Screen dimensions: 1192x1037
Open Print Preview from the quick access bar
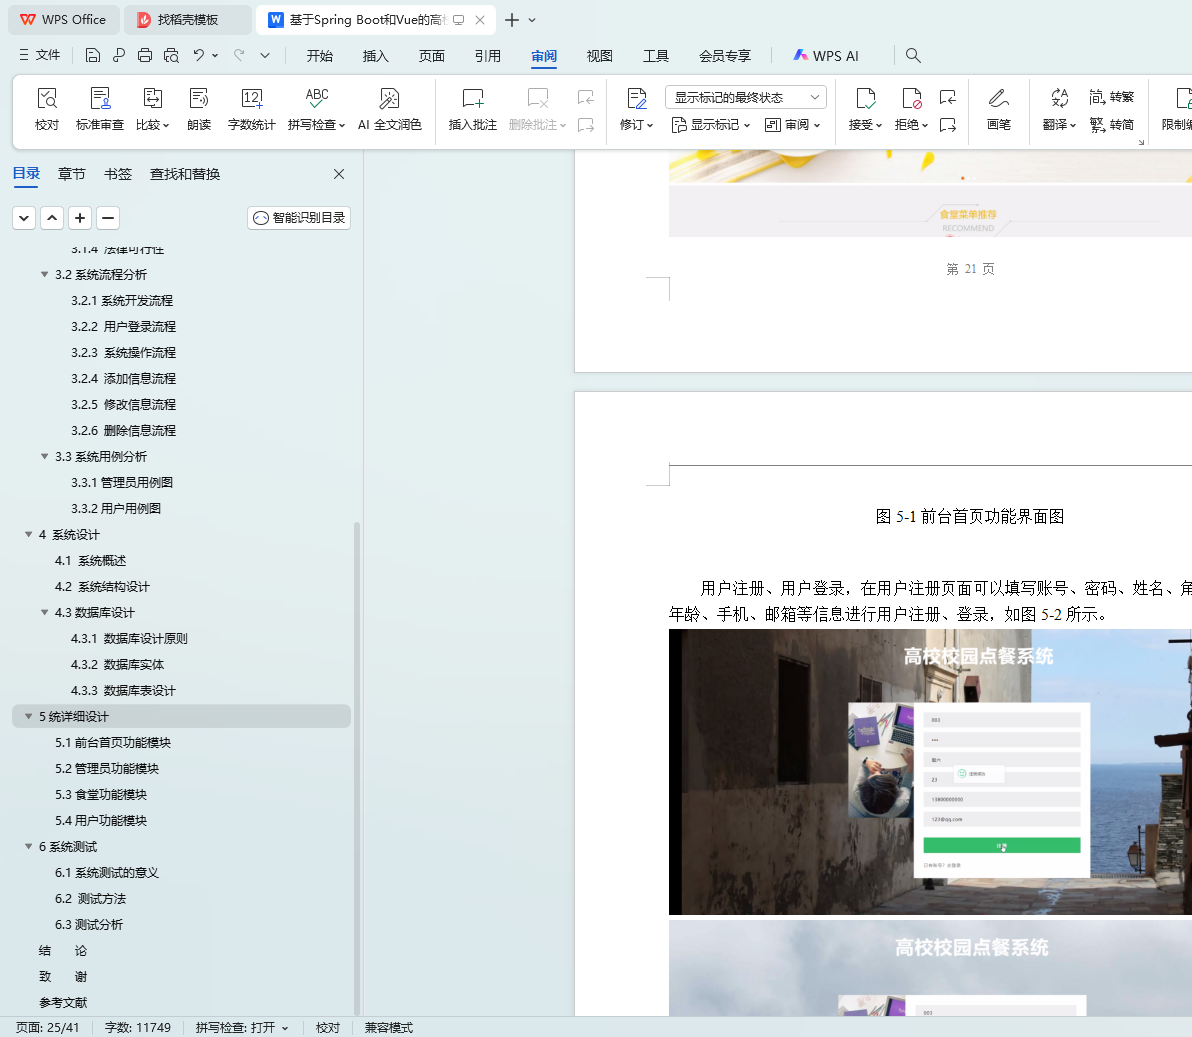[171, 55]
